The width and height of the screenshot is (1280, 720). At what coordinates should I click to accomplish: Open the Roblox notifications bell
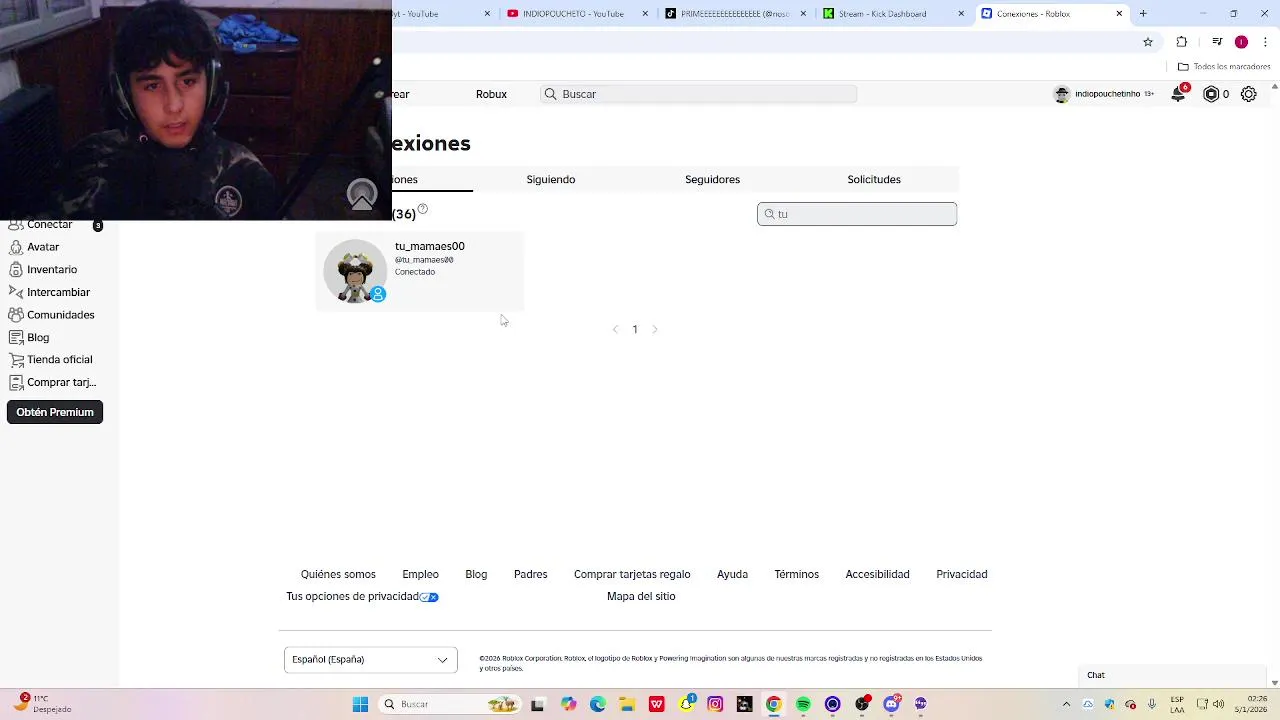(1179, 94)
